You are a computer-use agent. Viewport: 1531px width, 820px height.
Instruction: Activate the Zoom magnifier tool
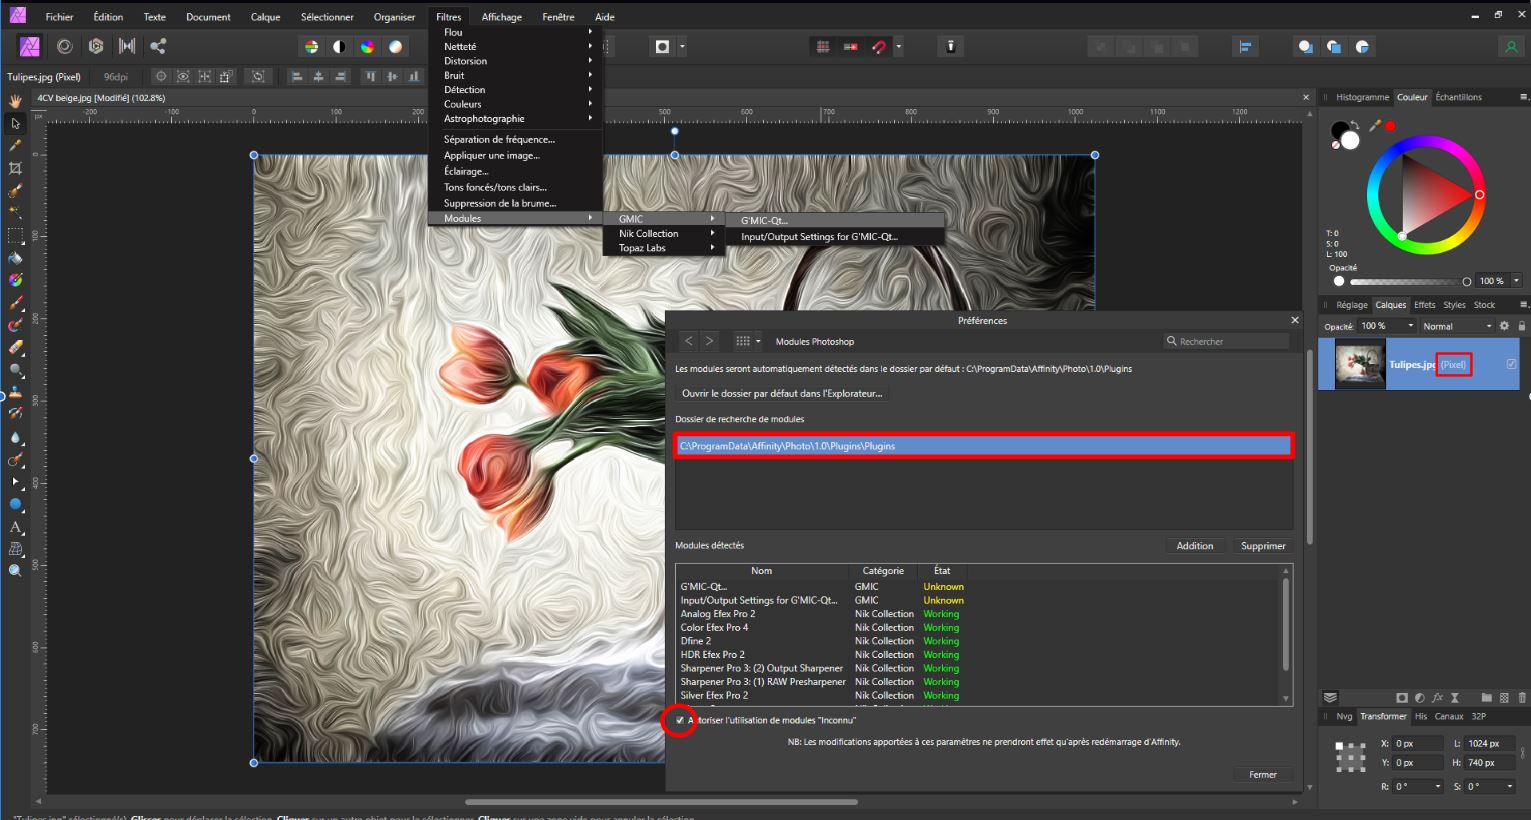[15, 571]
